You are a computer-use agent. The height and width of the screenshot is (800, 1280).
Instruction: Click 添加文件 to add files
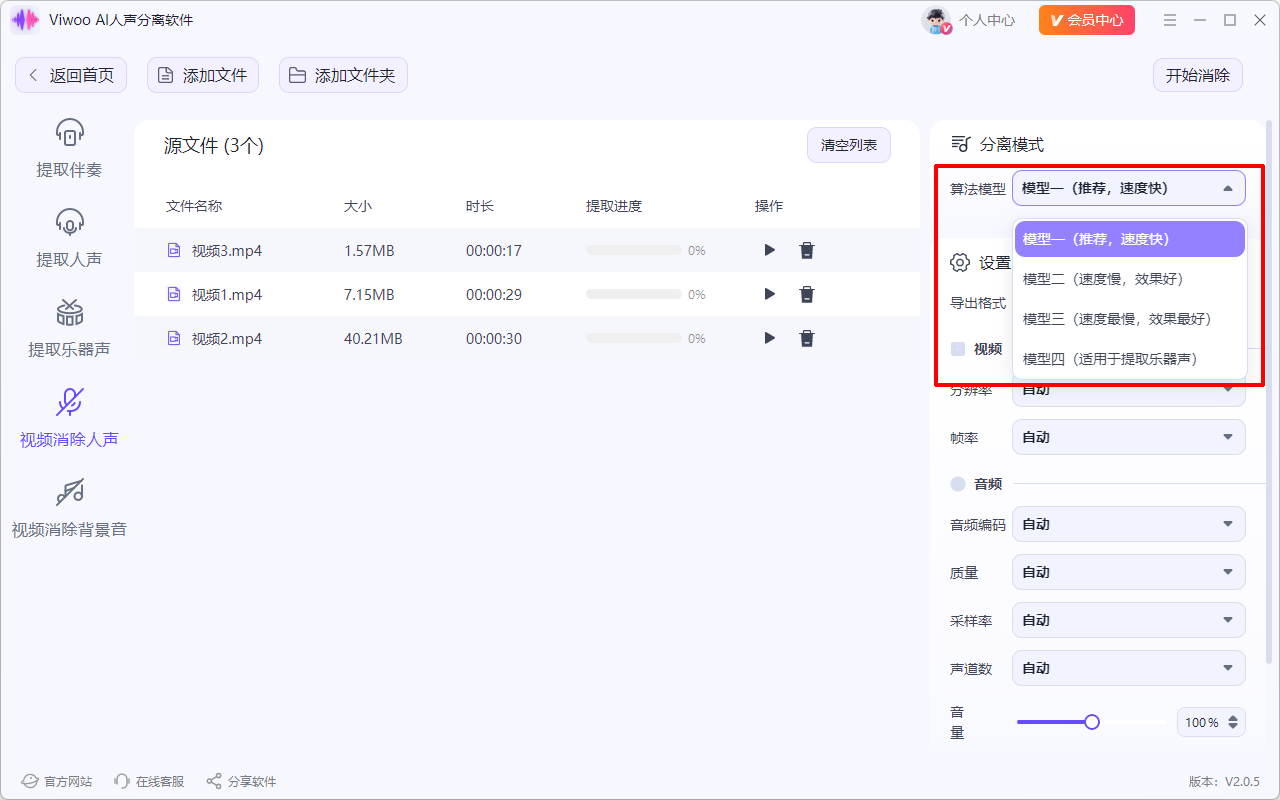point(203,75)
